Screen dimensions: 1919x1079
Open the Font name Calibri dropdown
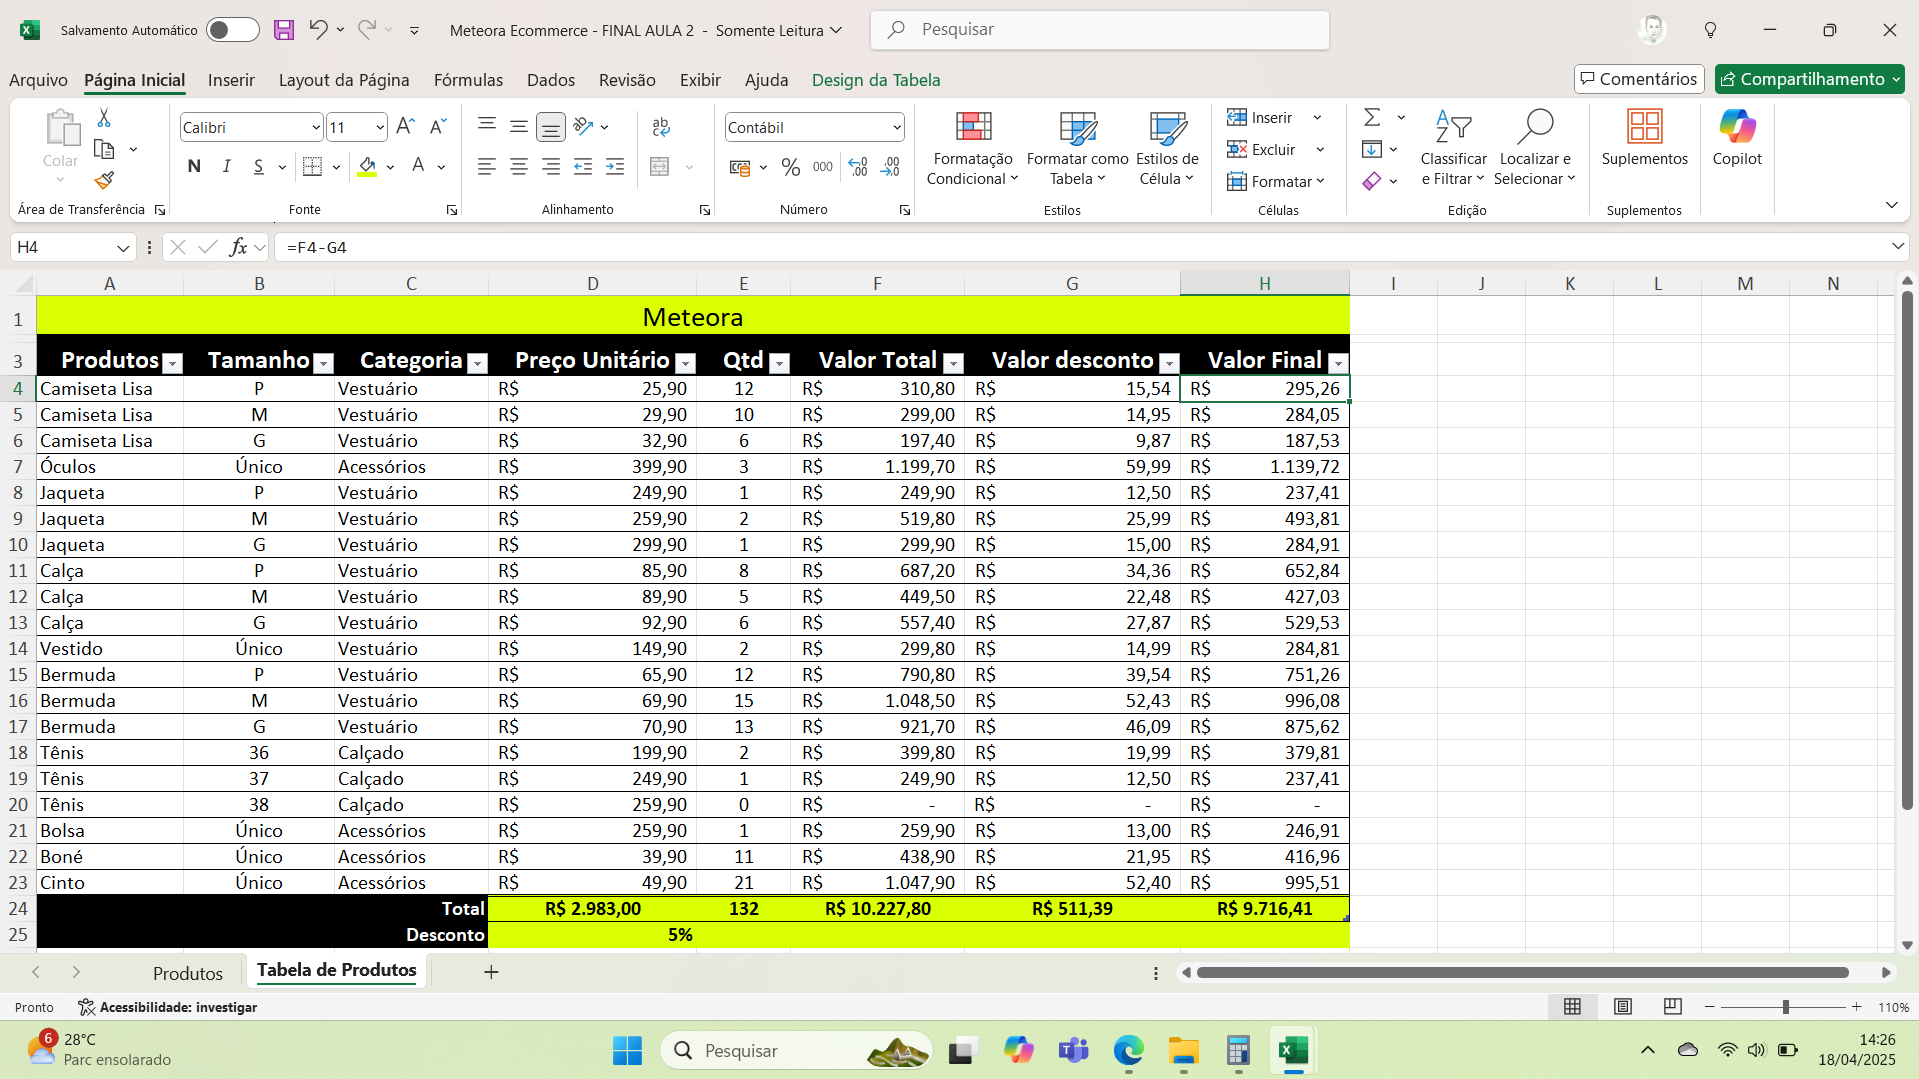point(316,127)
